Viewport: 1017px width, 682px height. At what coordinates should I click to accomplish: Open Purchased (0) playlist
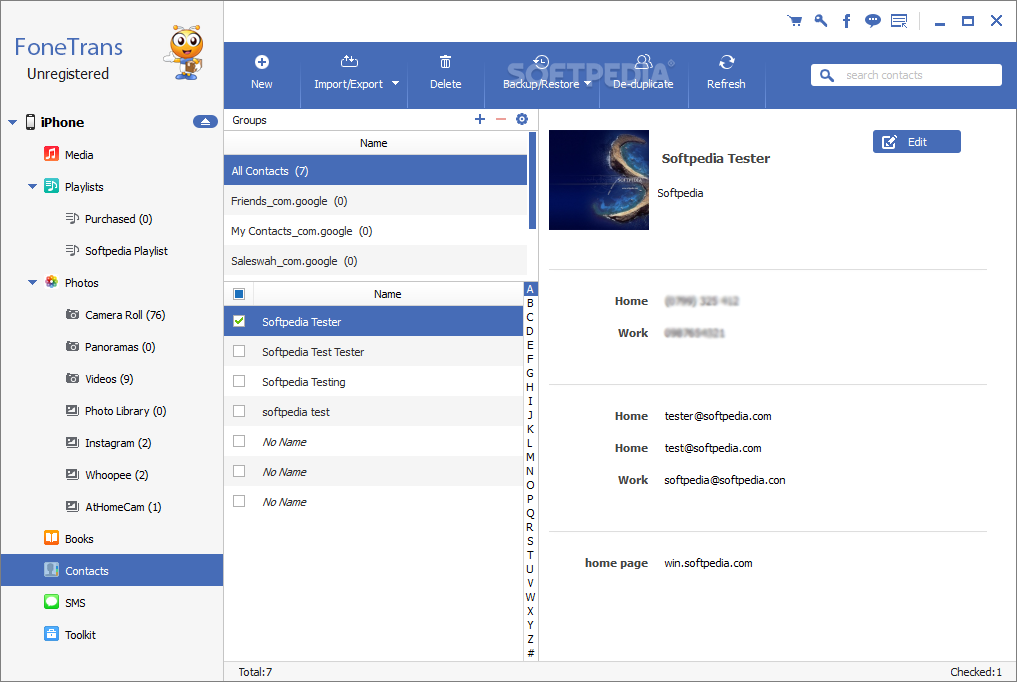(118, 219)
